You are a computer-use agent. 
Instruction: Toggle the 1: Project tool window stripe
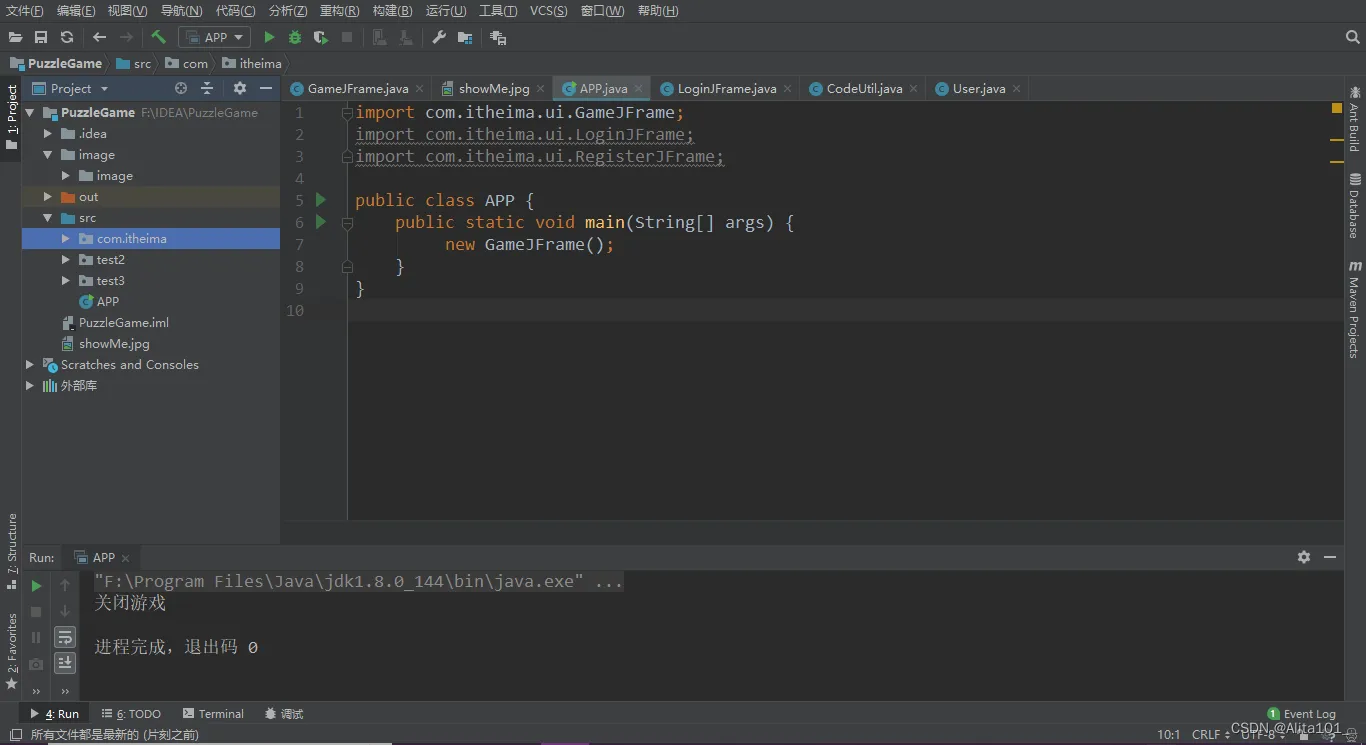coord(11,117)
